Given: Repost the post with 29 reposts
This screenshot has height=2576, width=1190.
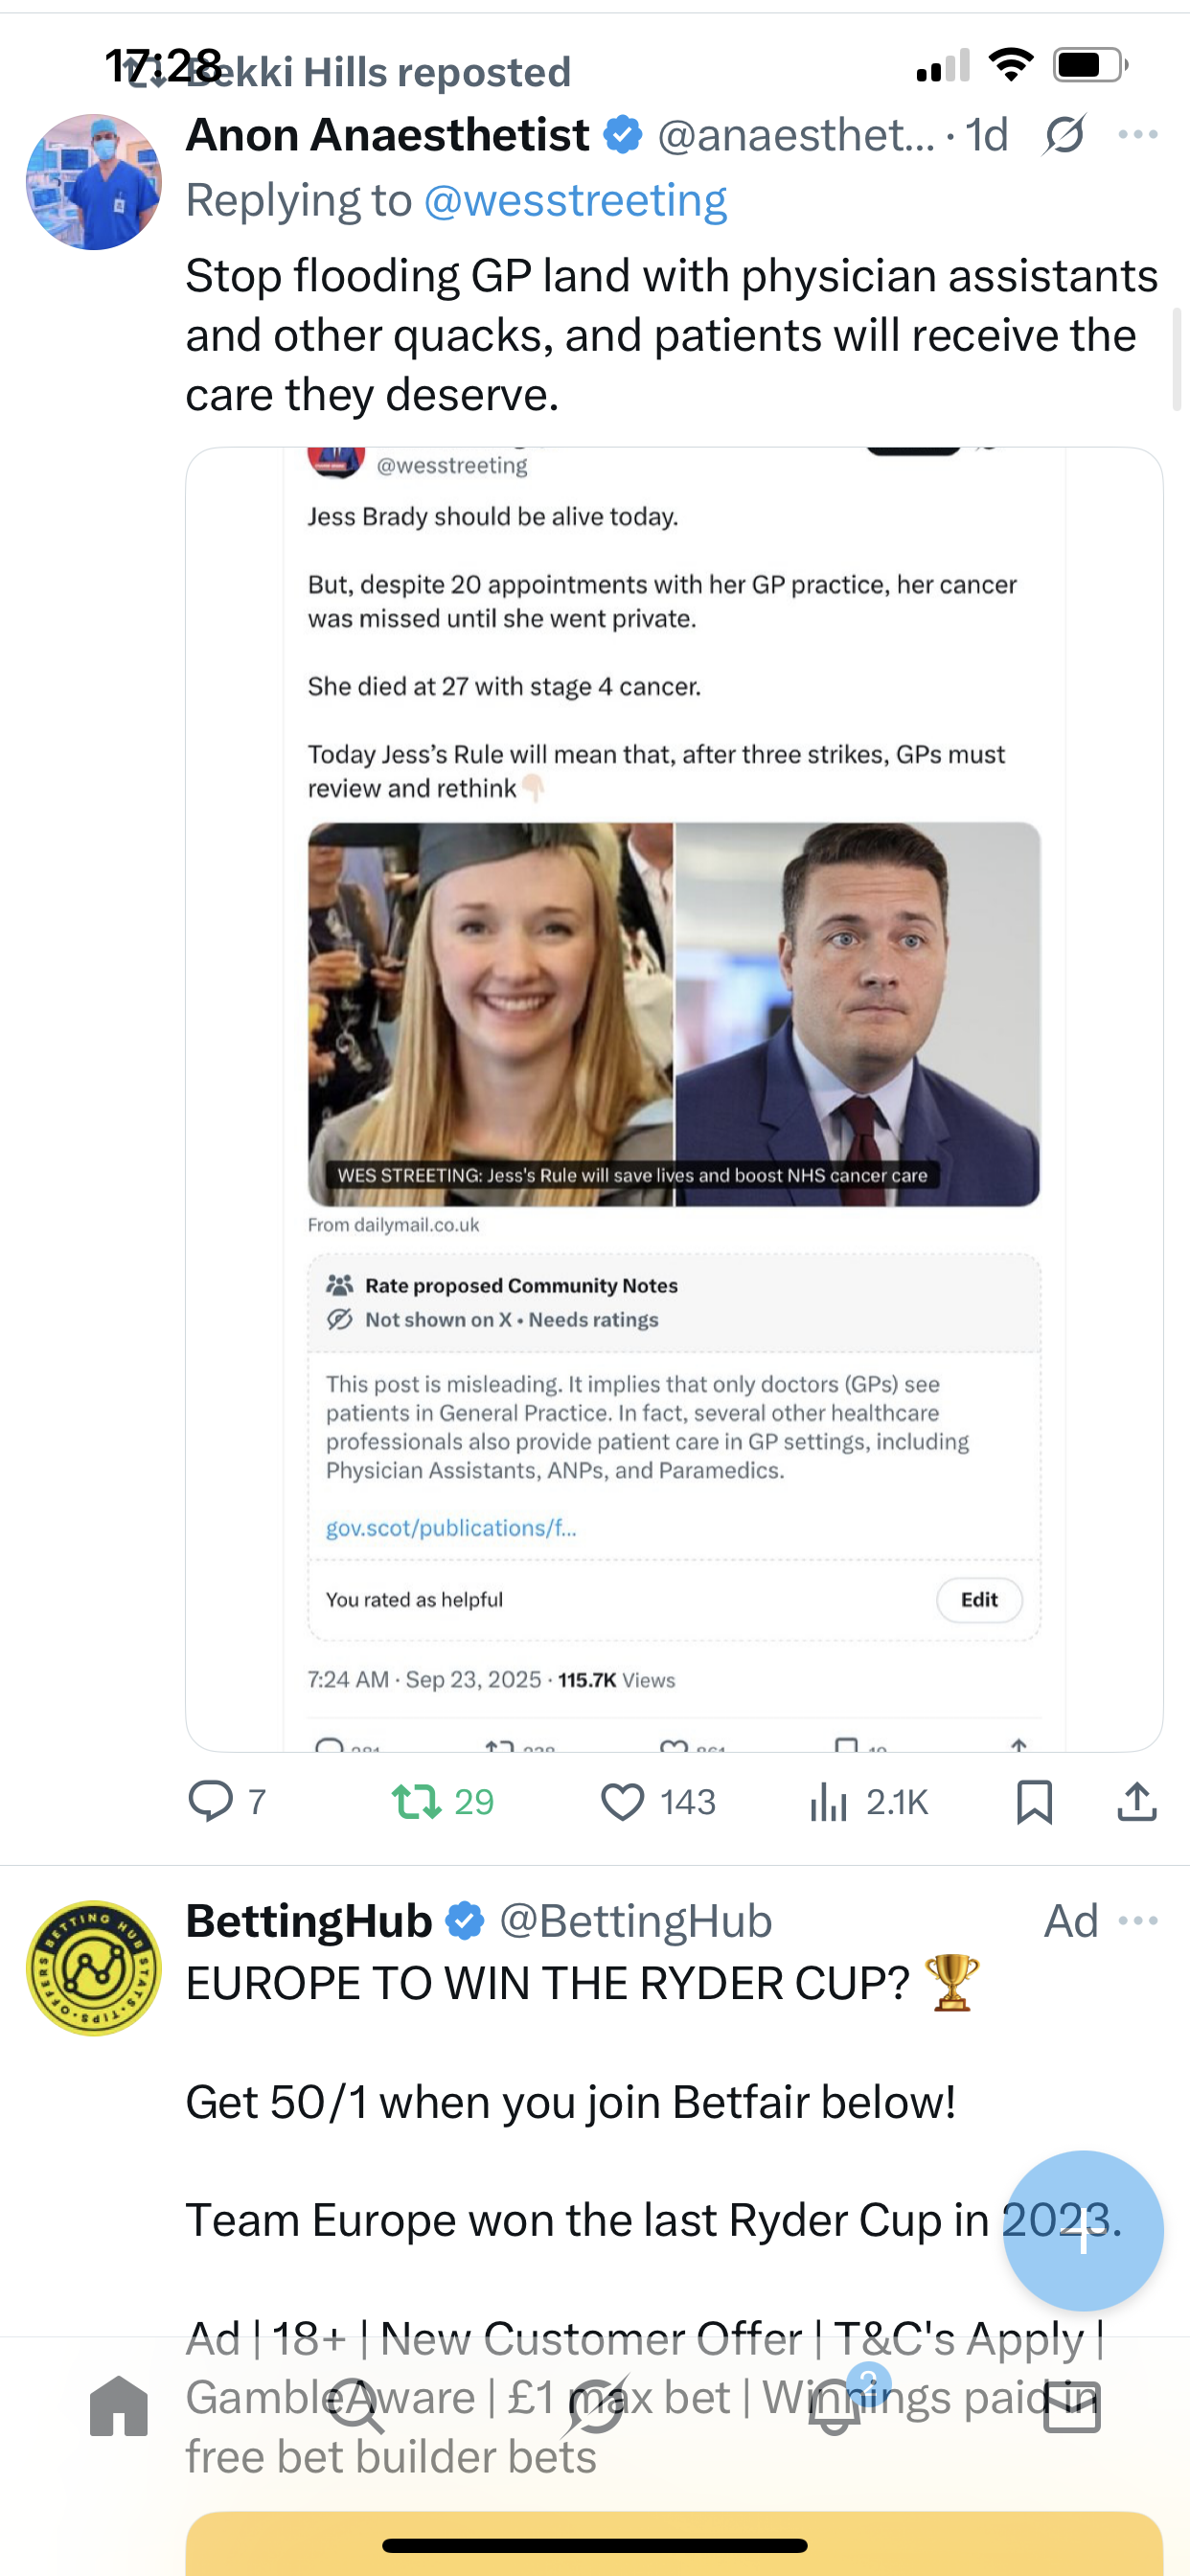Looking at the screenshot, I should (416, 1801).
